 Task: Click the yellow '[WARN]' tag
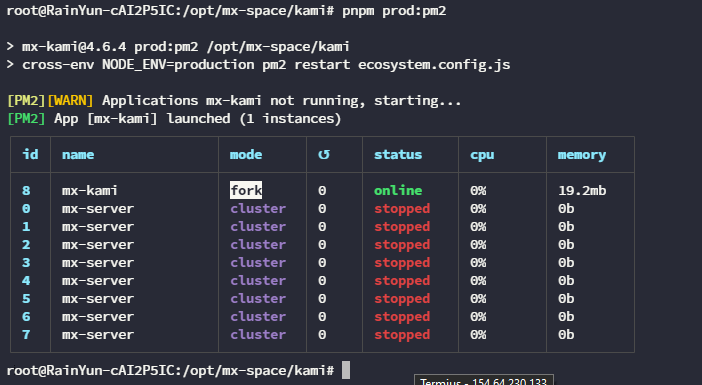[x=70, y=101]
